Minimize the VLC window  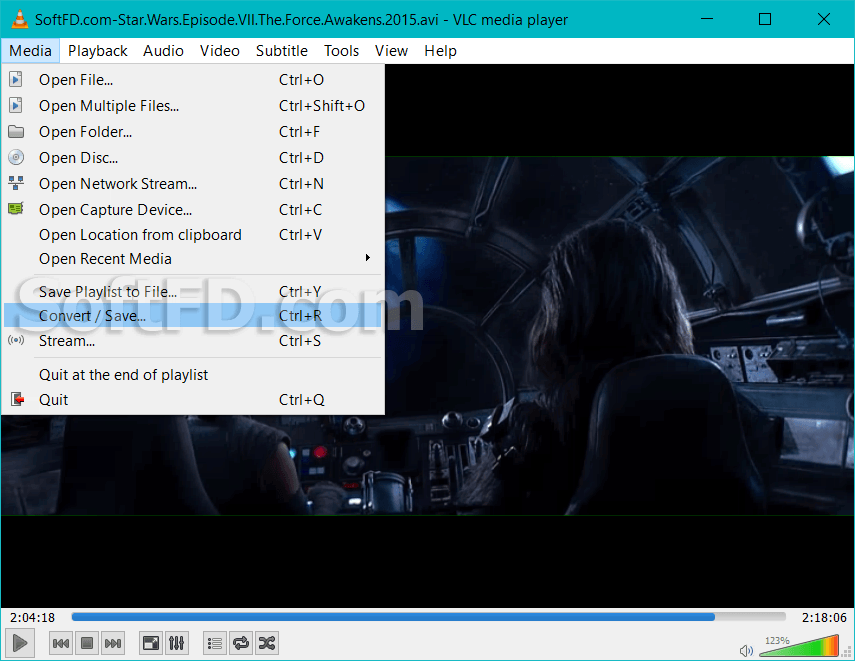click(707, 19)
